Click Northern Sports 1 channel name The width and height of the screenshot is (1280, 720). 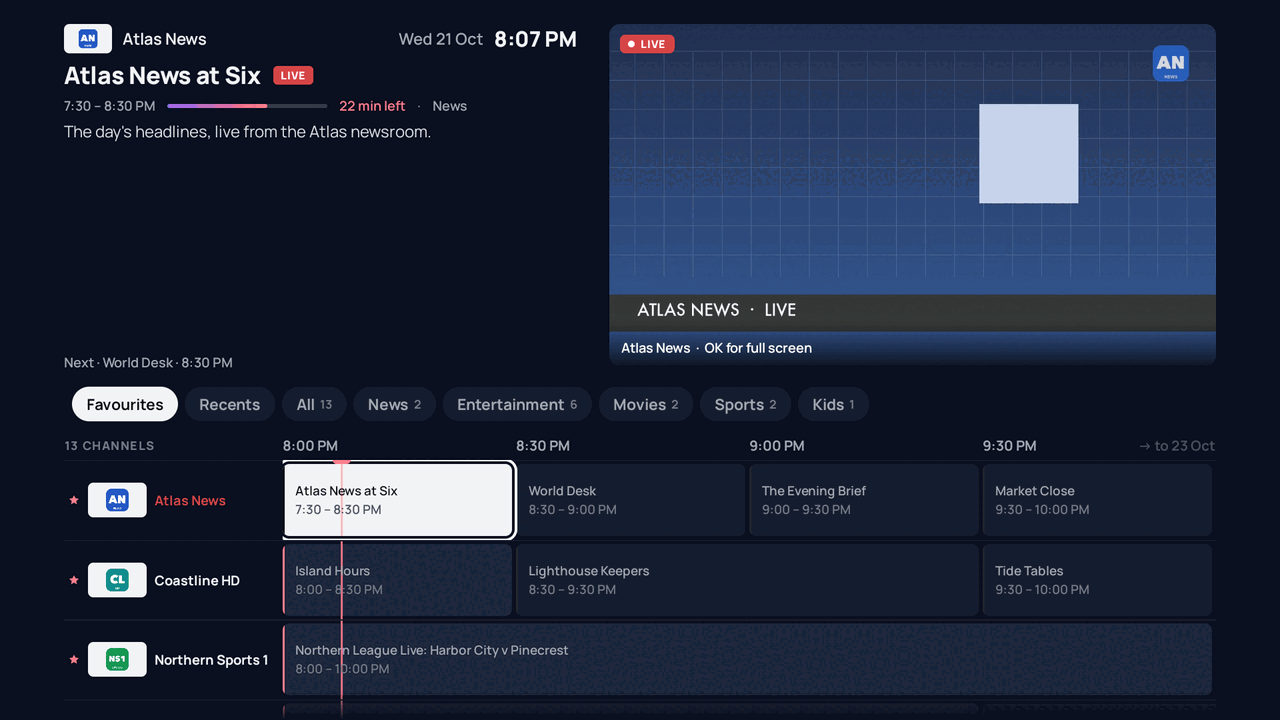(x=211, y=660)
